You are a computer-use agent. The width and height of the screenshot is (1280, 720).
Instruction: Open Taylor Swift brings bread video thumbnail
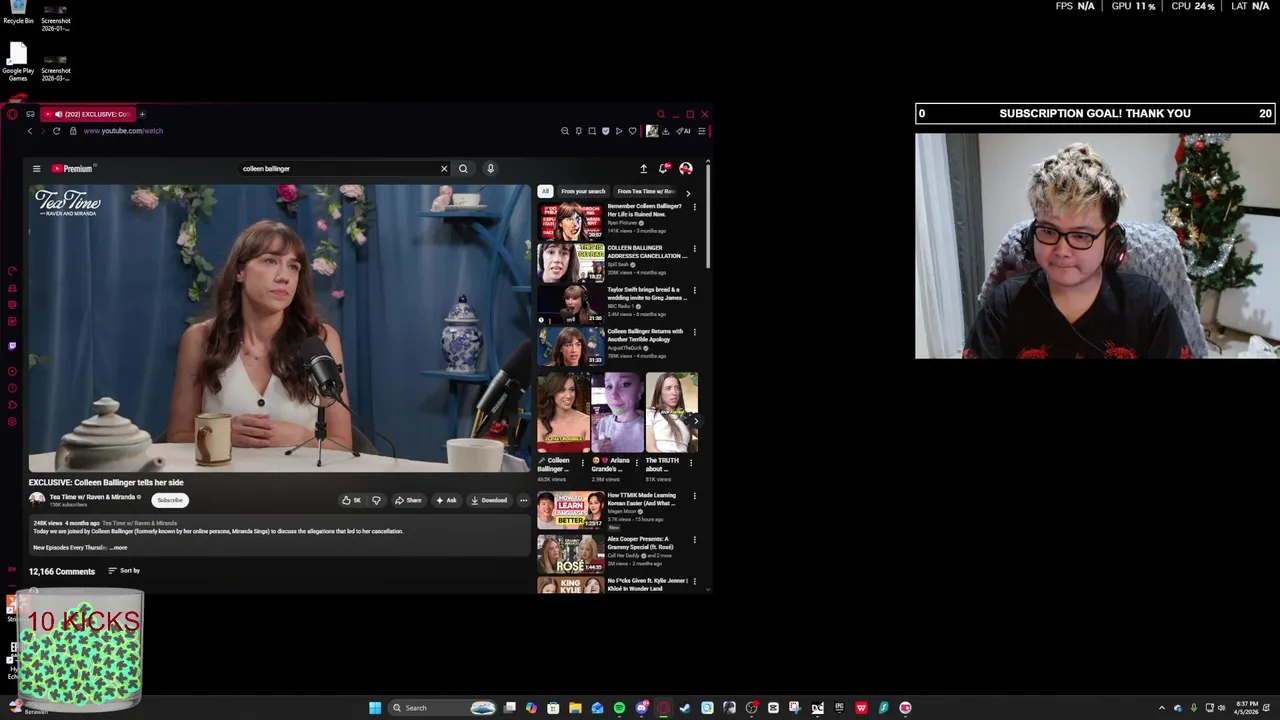[571, 305]
